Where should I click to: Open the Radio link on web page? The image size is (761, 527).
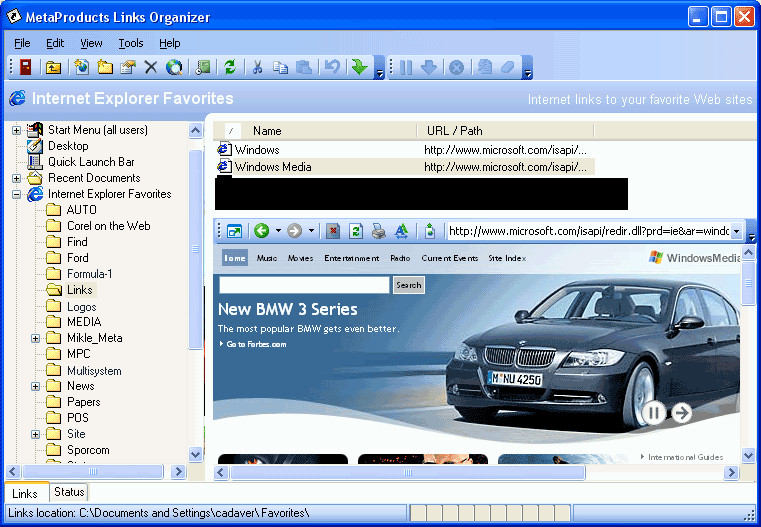[400, 258]
